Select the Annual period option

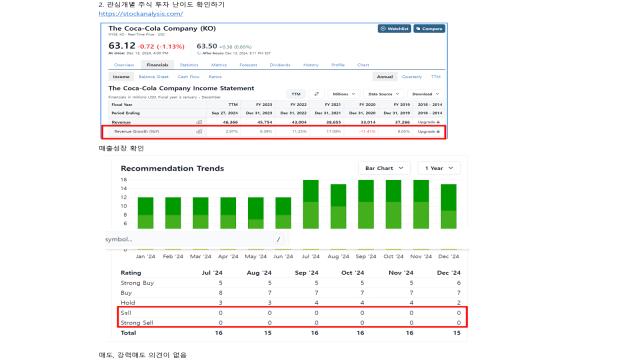(384, 77)
